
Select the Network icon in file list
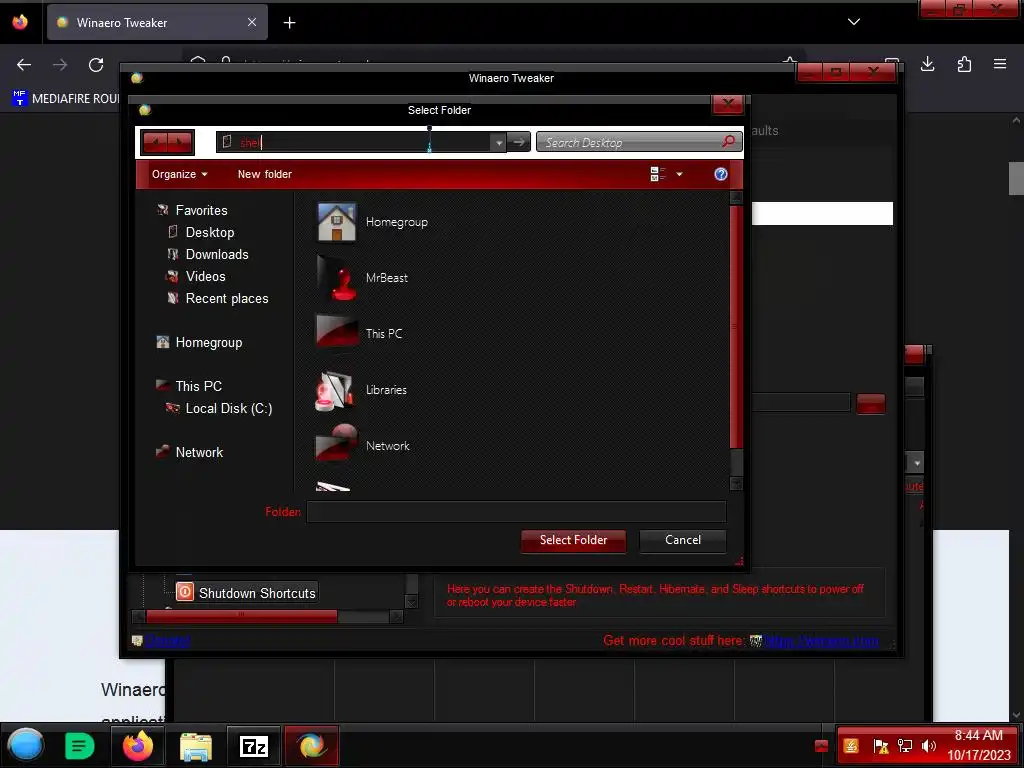336,444
